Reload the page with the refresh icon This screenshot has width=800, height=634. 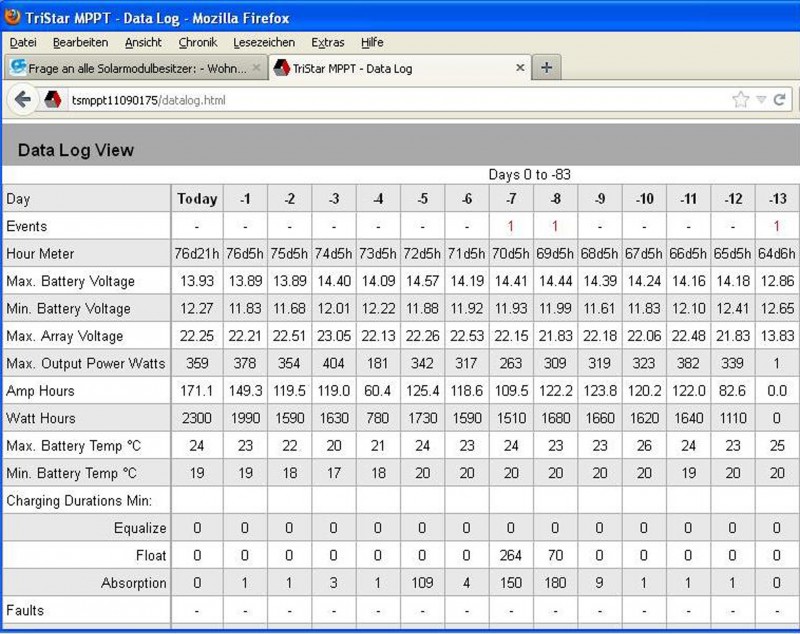click(x=779, y=100)
